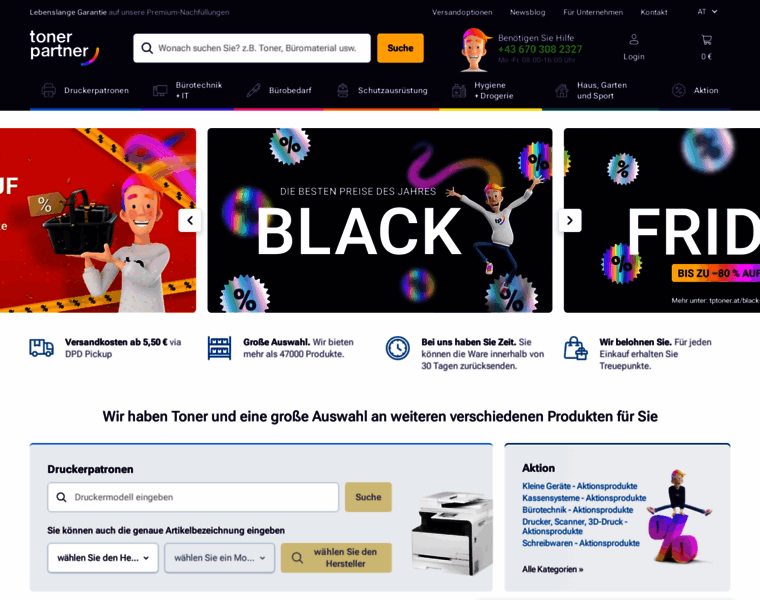Open Kassensysteme - Aktionsprodukte link
This screenshot has width=760, height=600.
[584, 498]
